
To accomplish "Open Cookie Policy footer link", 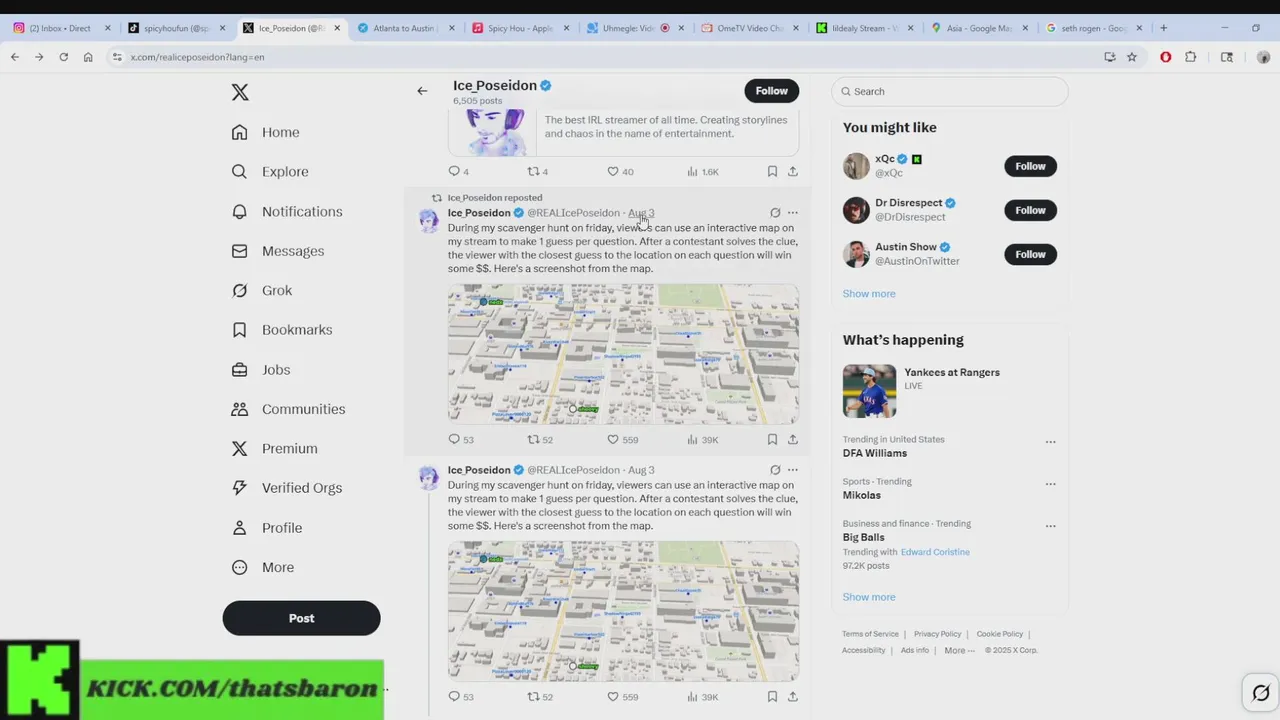I will [1000, 634].
